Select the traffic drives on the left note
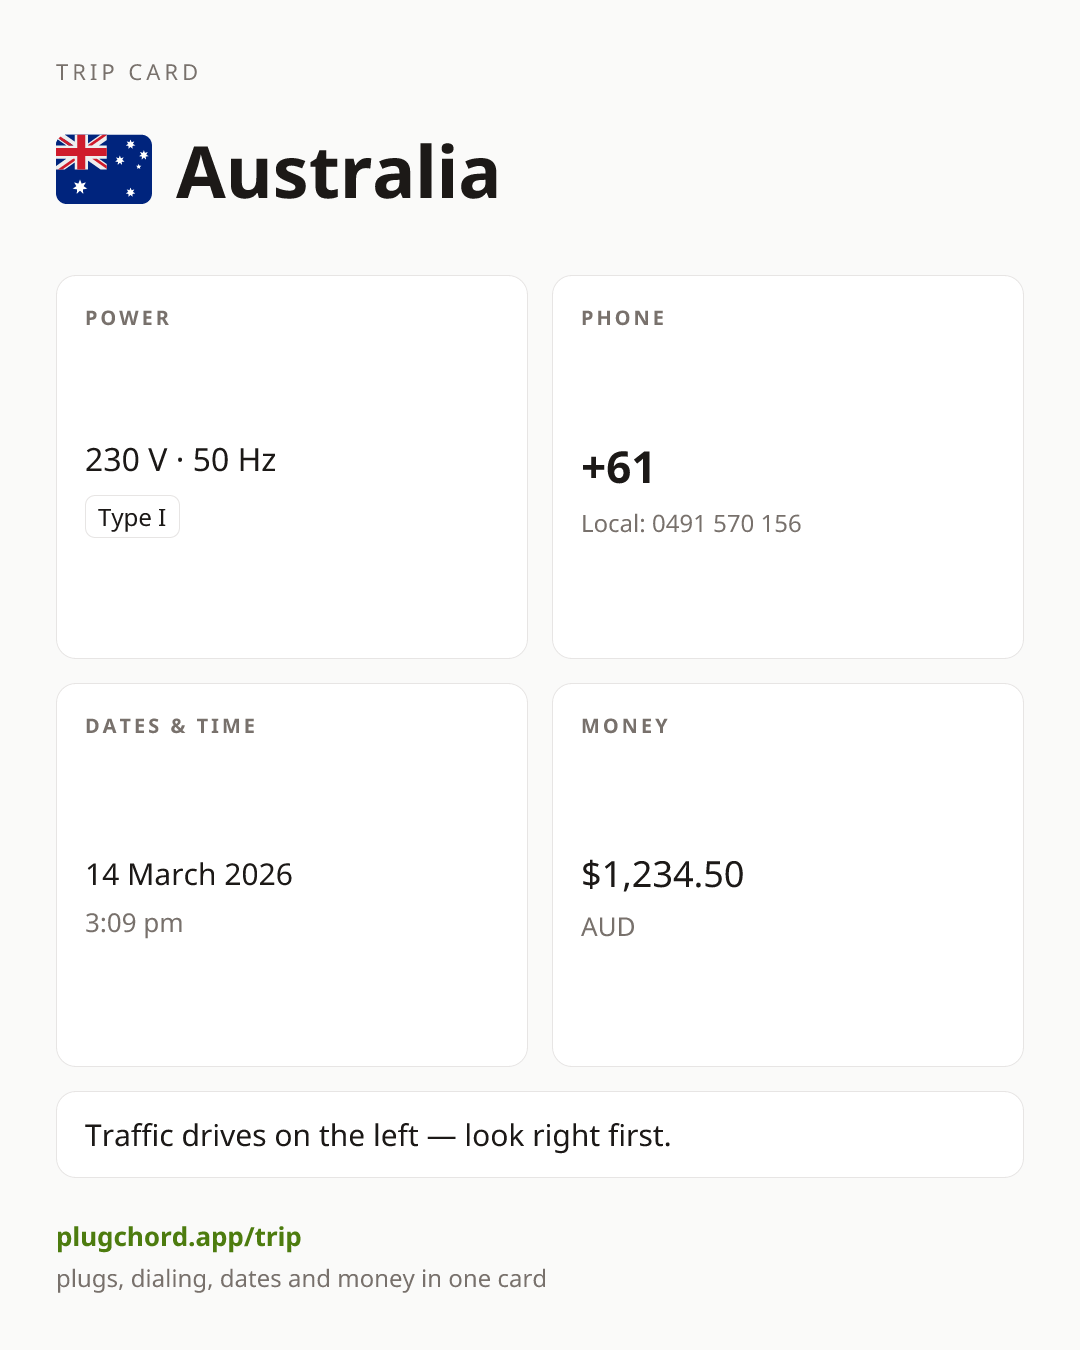Image resolution: width=1080 pixels, height=1350 pixels. coord(378,1136)
